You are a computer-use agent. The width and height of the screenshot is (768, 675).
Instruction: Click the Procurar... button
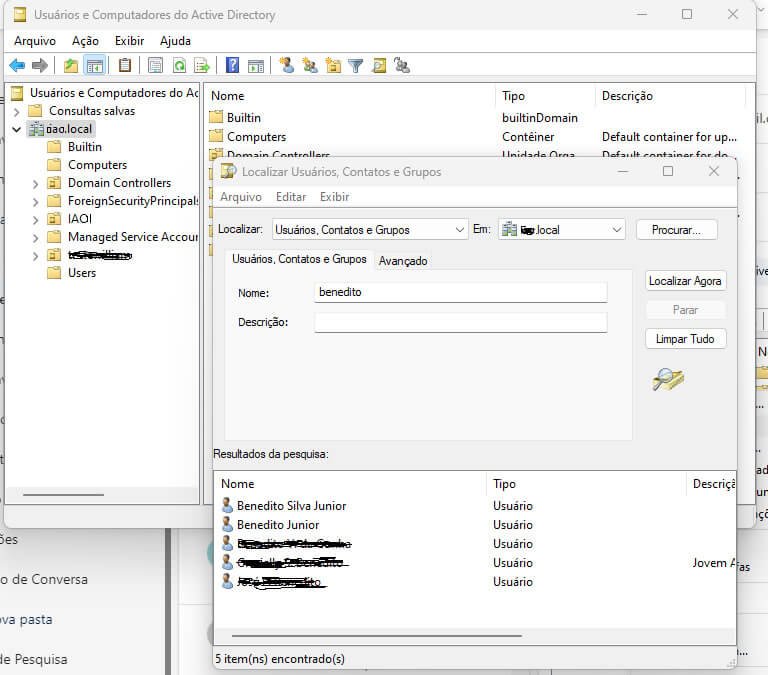pos(676,230)
